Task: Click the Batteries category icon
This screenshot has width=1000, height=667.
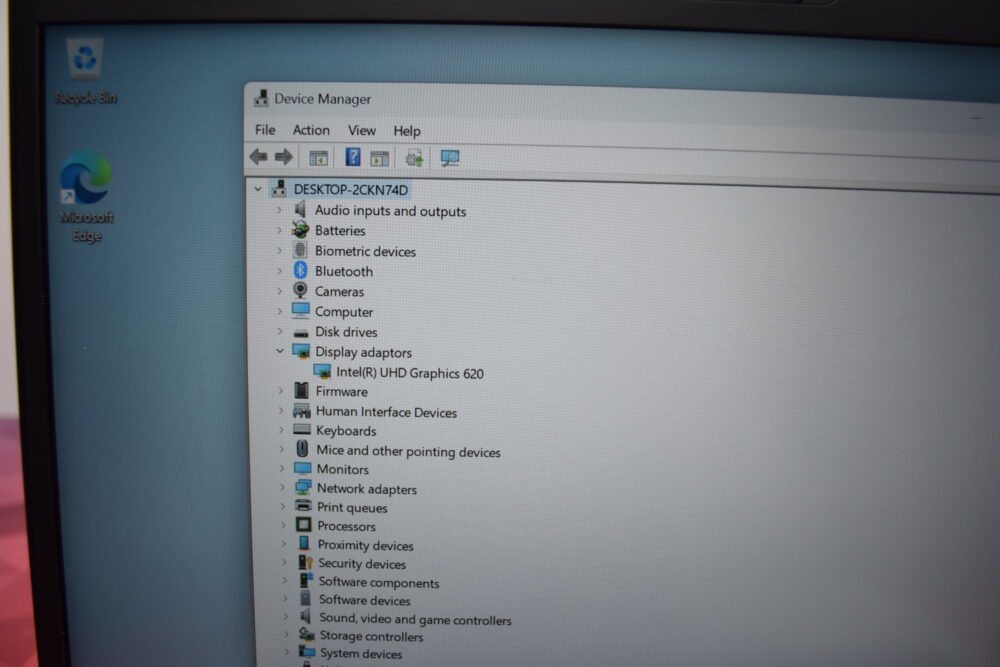Action: (x=300, y=230)
